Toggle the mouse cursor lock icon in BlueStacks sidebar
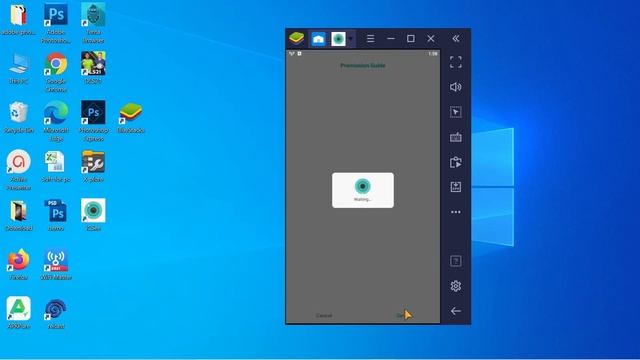Viewport: 640px width, 360px height. click(x=456, y=112)
